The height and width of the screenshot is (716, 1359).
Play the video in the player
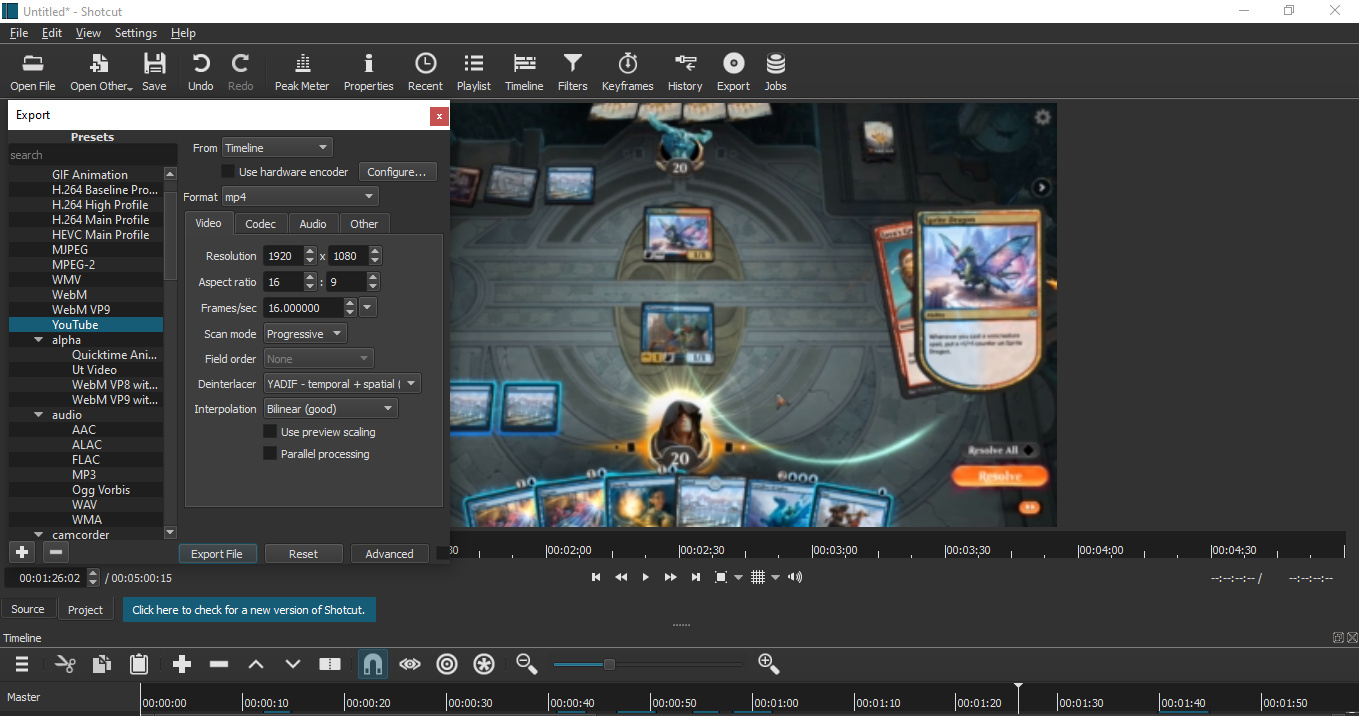645,577
